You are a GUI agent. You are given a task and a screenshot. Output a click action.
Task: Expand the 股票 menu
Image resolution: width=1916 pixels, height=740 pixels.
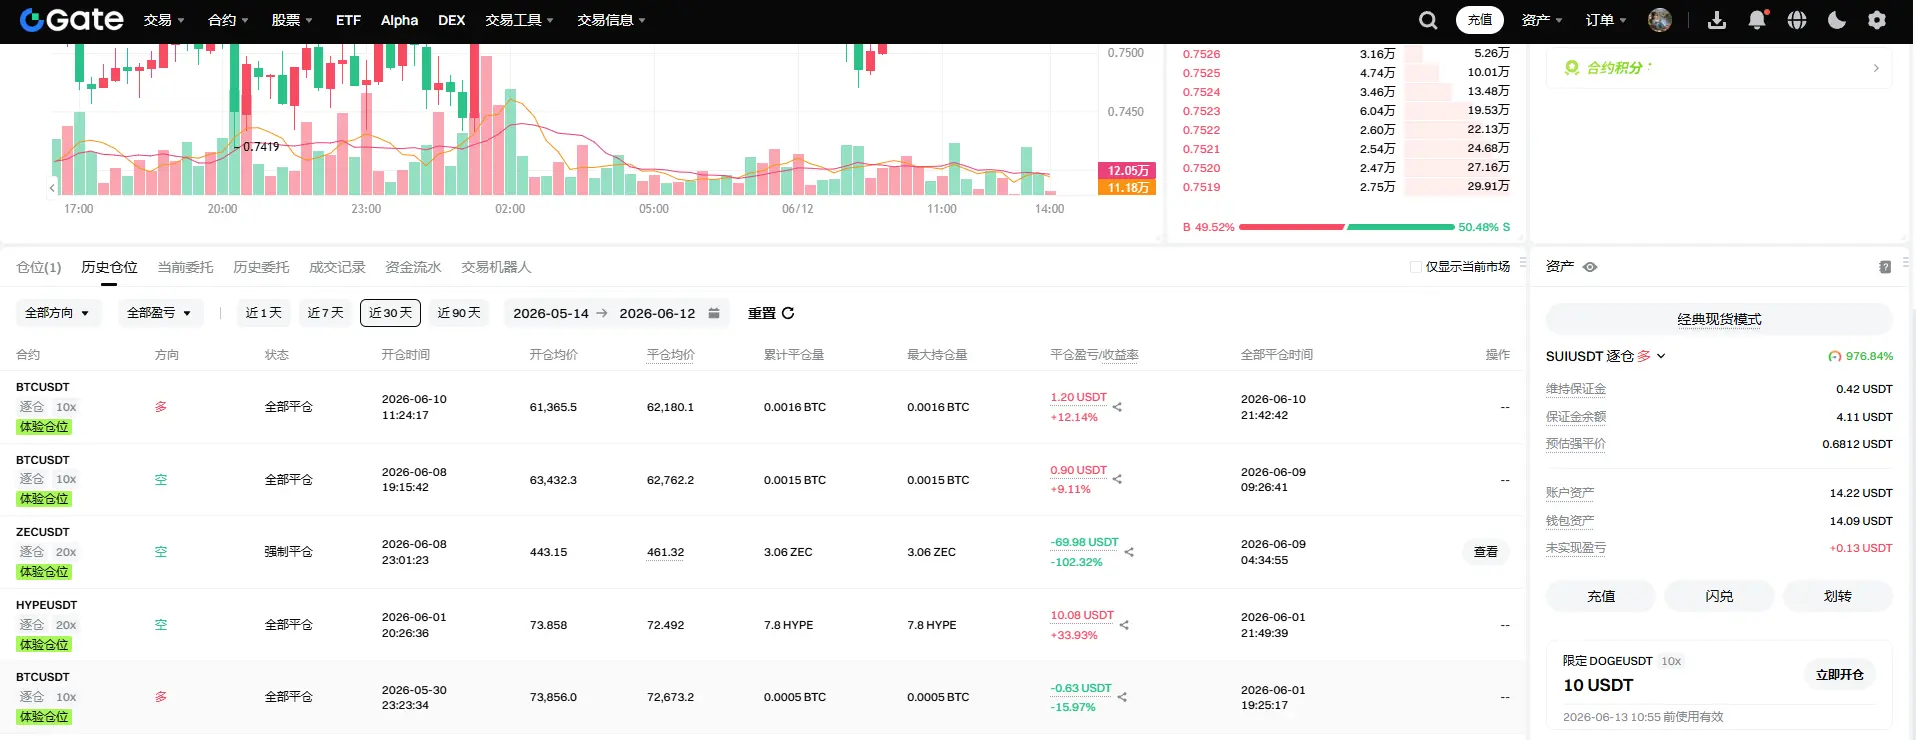(x=292, y=20)
